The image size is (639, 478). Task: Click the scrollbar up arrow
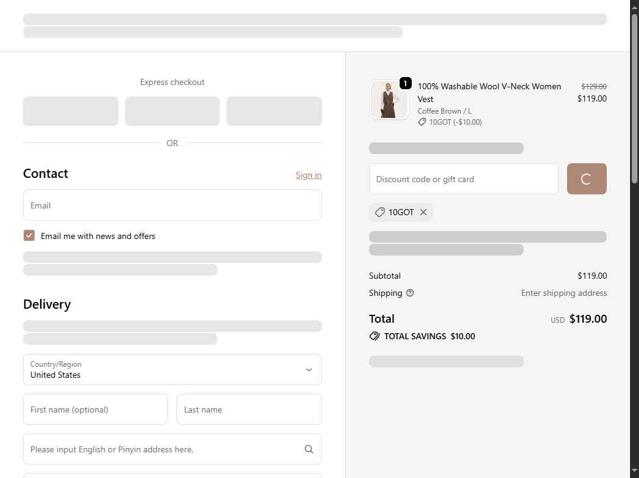(x=634, y=6)
